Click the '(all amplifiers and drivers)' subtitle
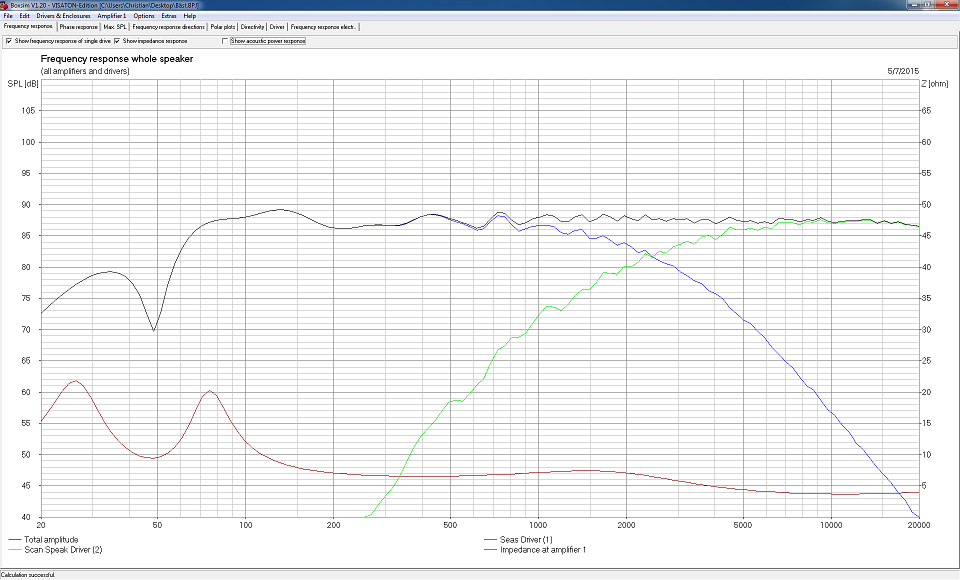 [85, 71]
